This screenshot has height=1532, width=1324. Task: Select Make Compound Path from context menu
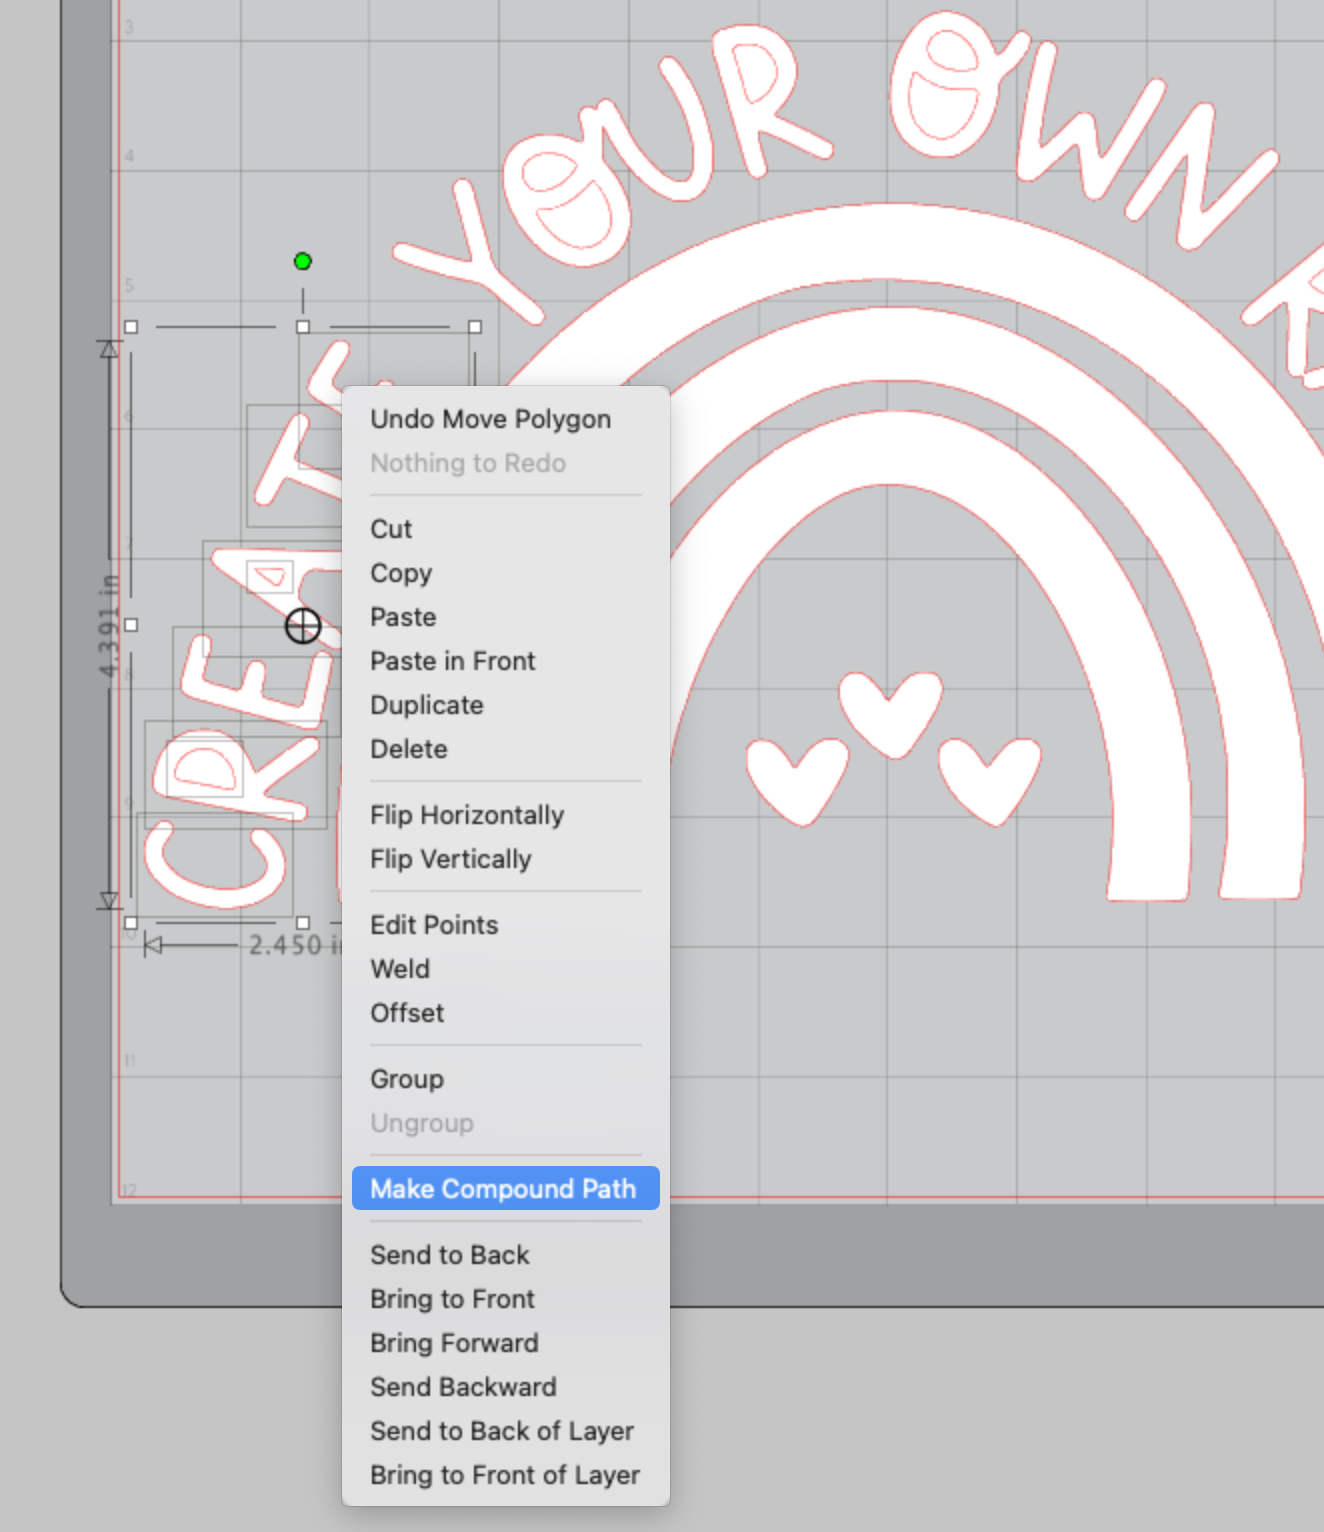point(503,1188)
